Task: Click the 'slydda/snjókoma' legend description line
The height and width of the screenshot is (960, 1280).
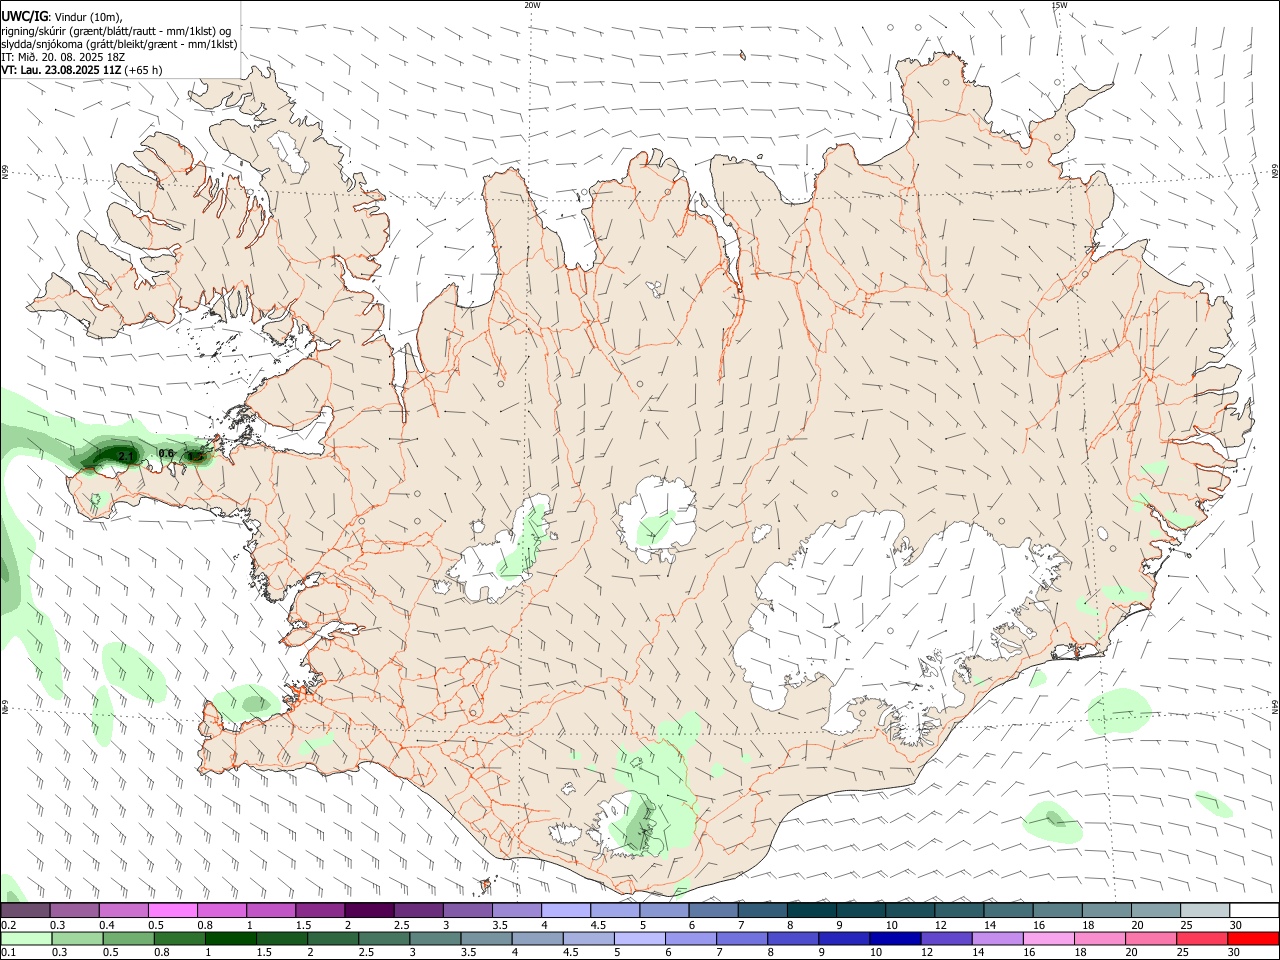Action: coord(119,44)
